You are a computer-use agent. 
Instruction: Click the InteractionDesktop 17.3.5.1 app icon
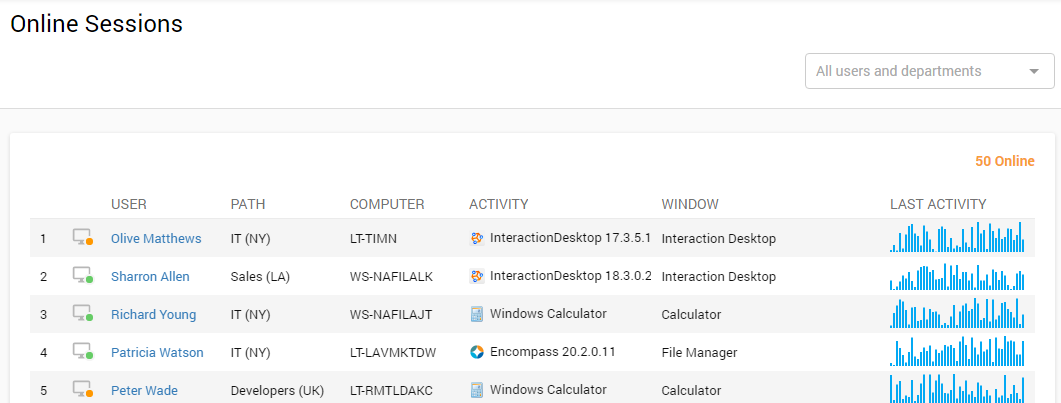tap(477, 238)
